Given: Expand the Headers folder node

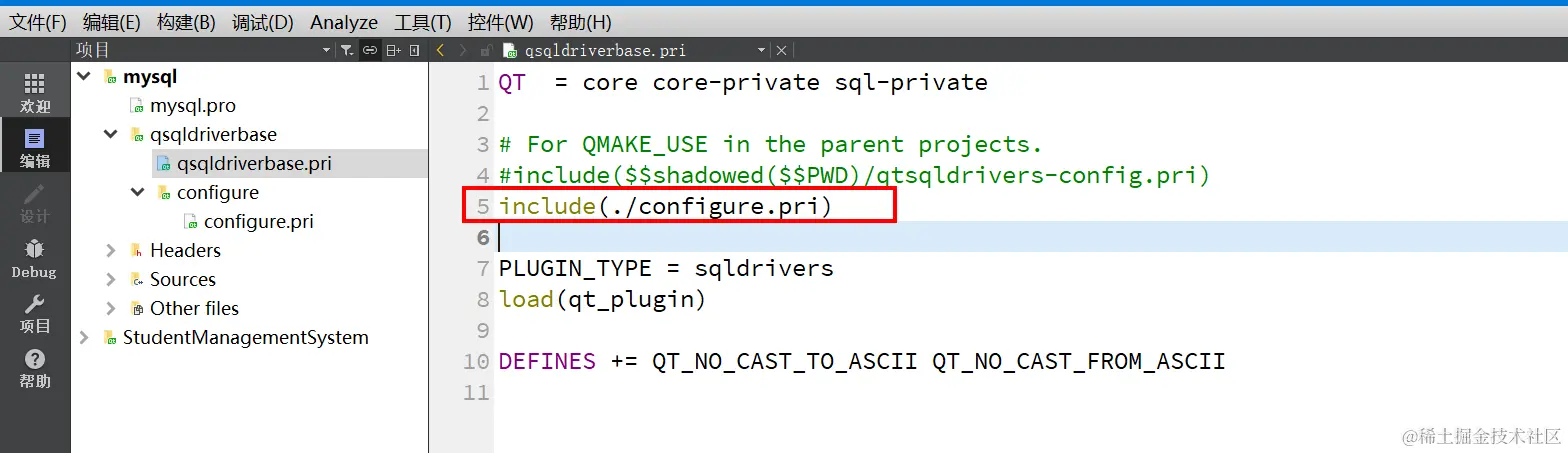Looking at the screenshot, I should (110, 250).
